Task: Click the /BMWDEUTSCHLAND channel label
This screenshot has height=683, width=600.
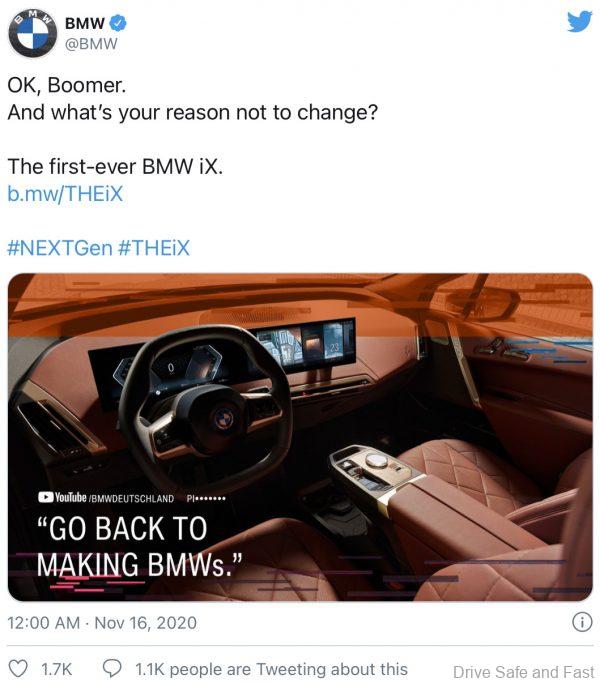Action: (131, 498)
